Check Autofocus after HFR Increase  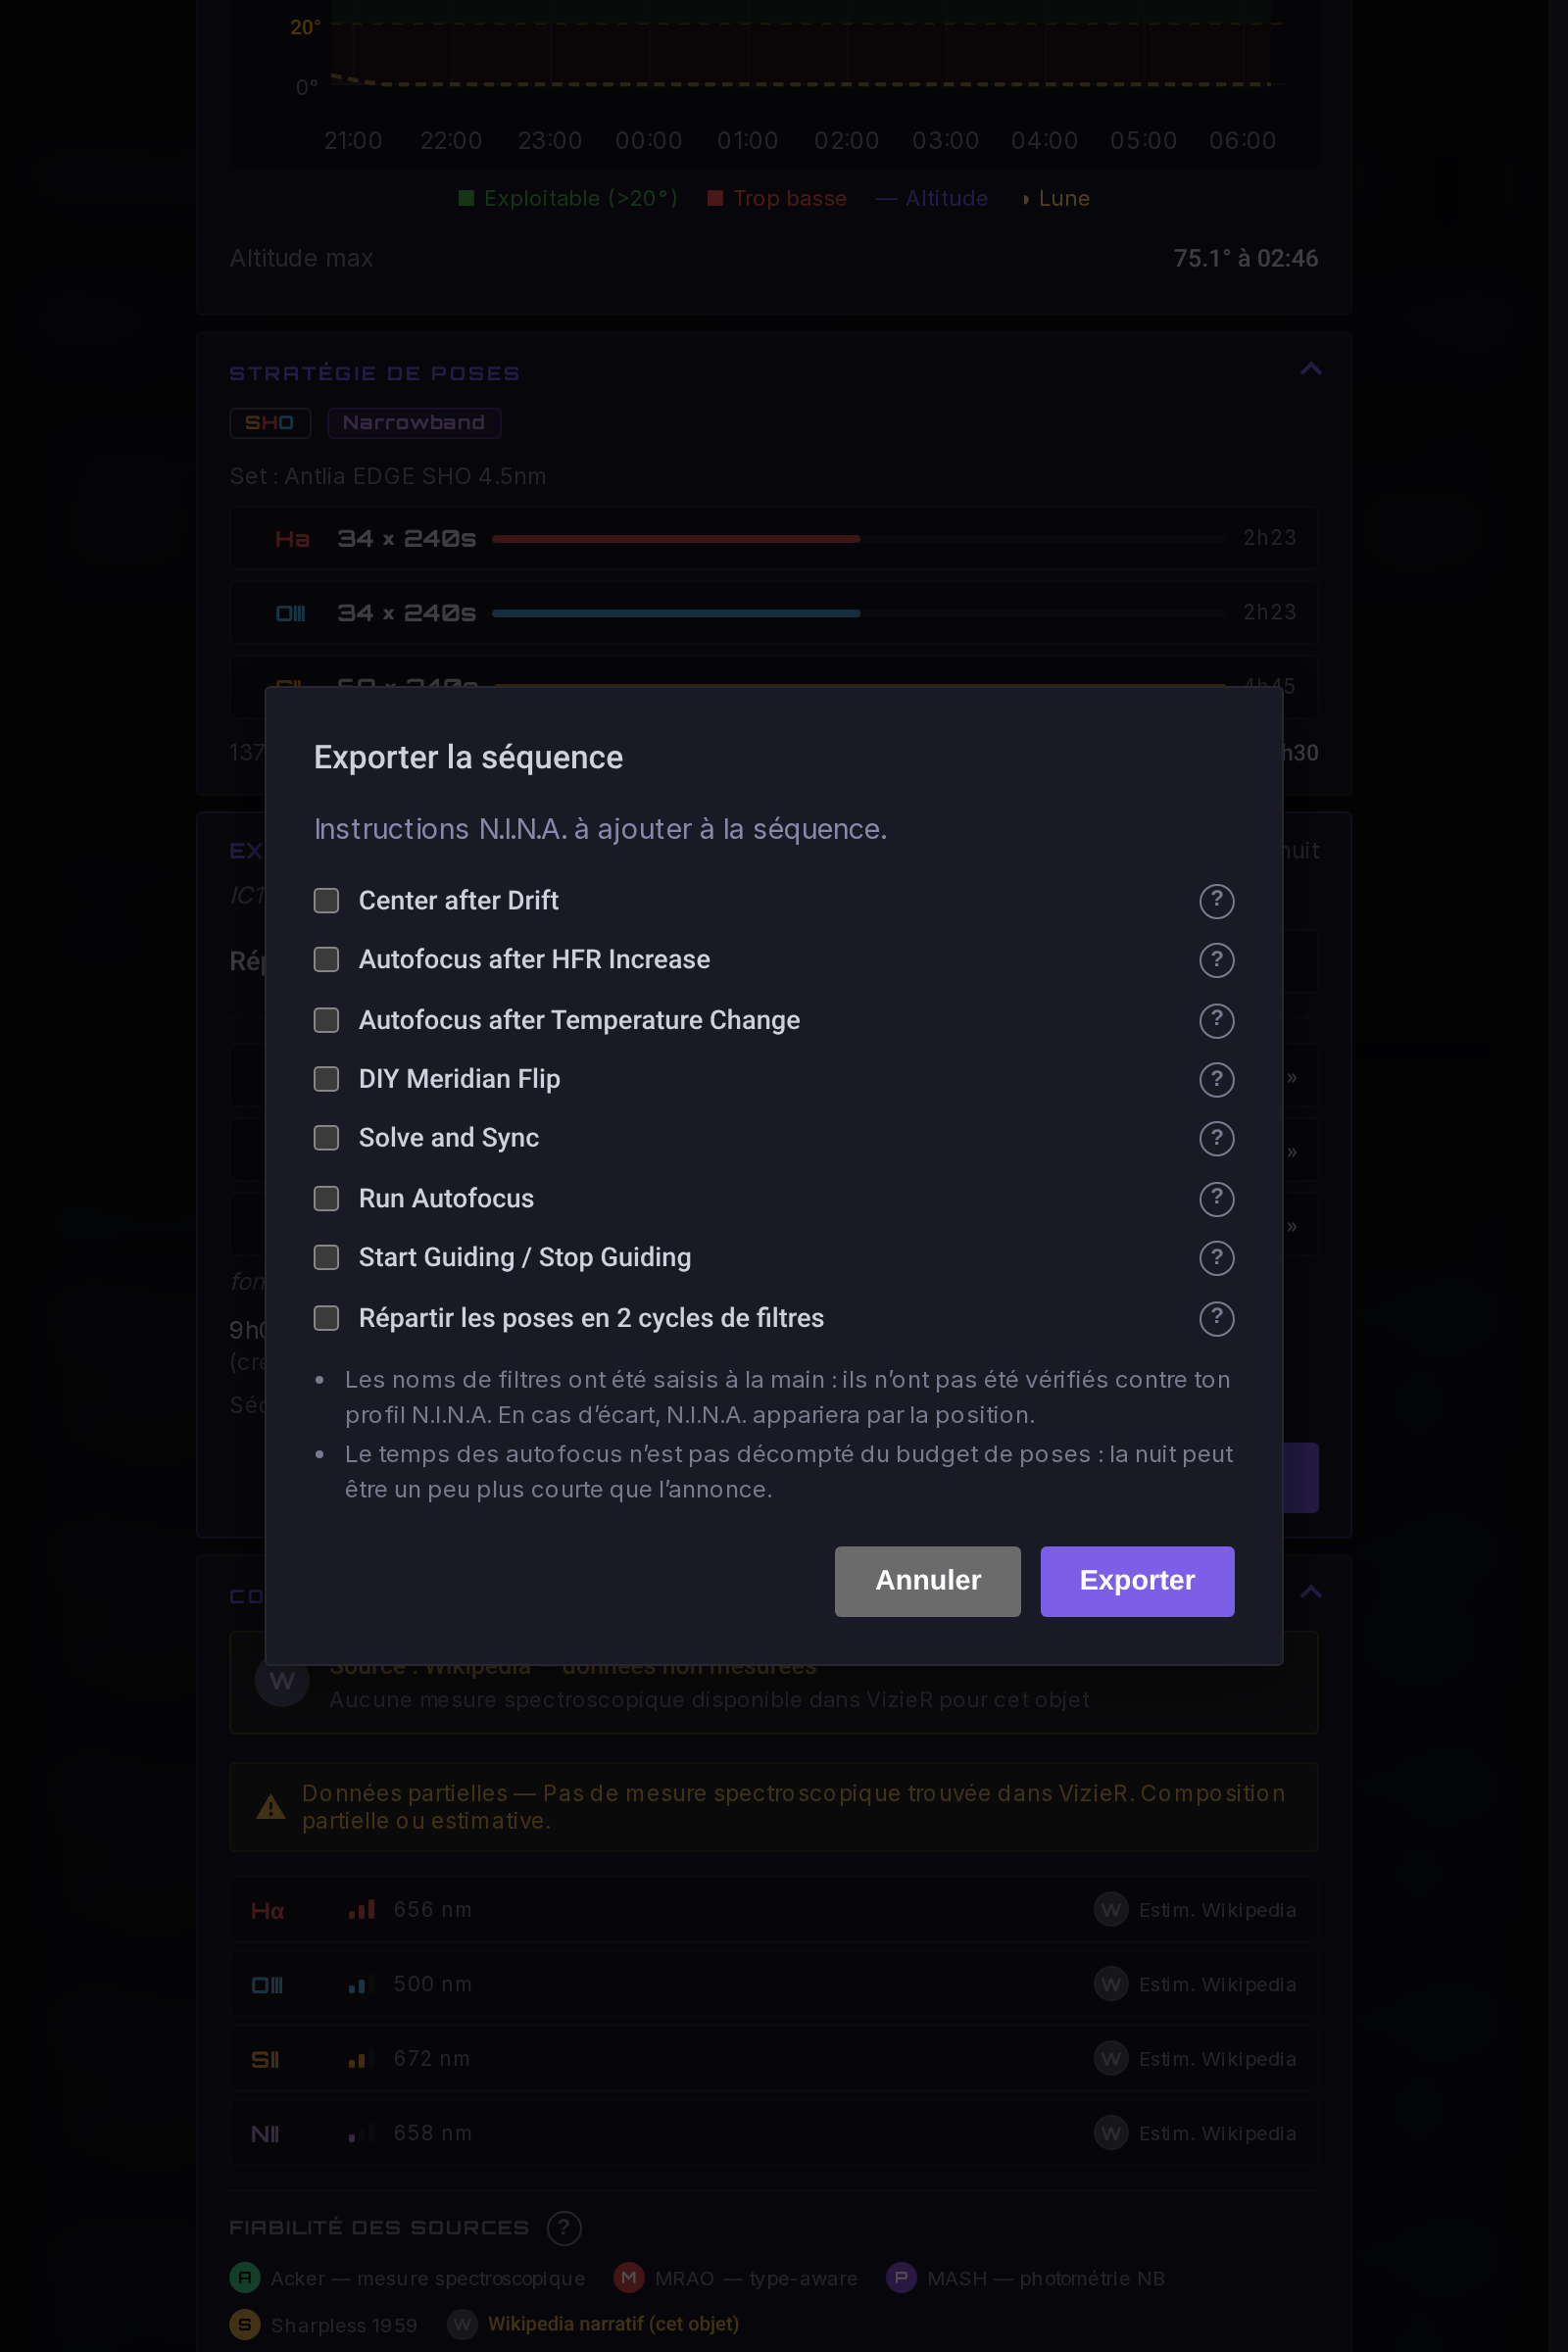coord(326,960)
